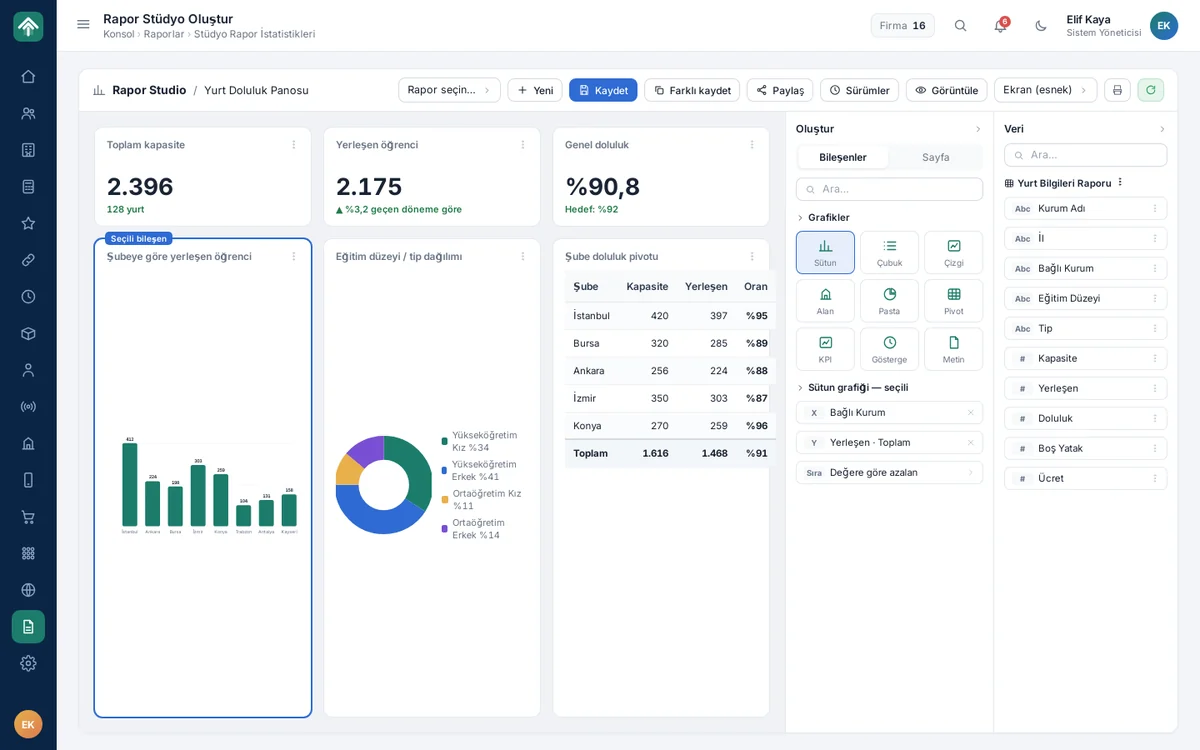The height and width of the screenshot is (750, 1200).
Task: Switch to the Sayfa tab
Action: coord(936,157)
